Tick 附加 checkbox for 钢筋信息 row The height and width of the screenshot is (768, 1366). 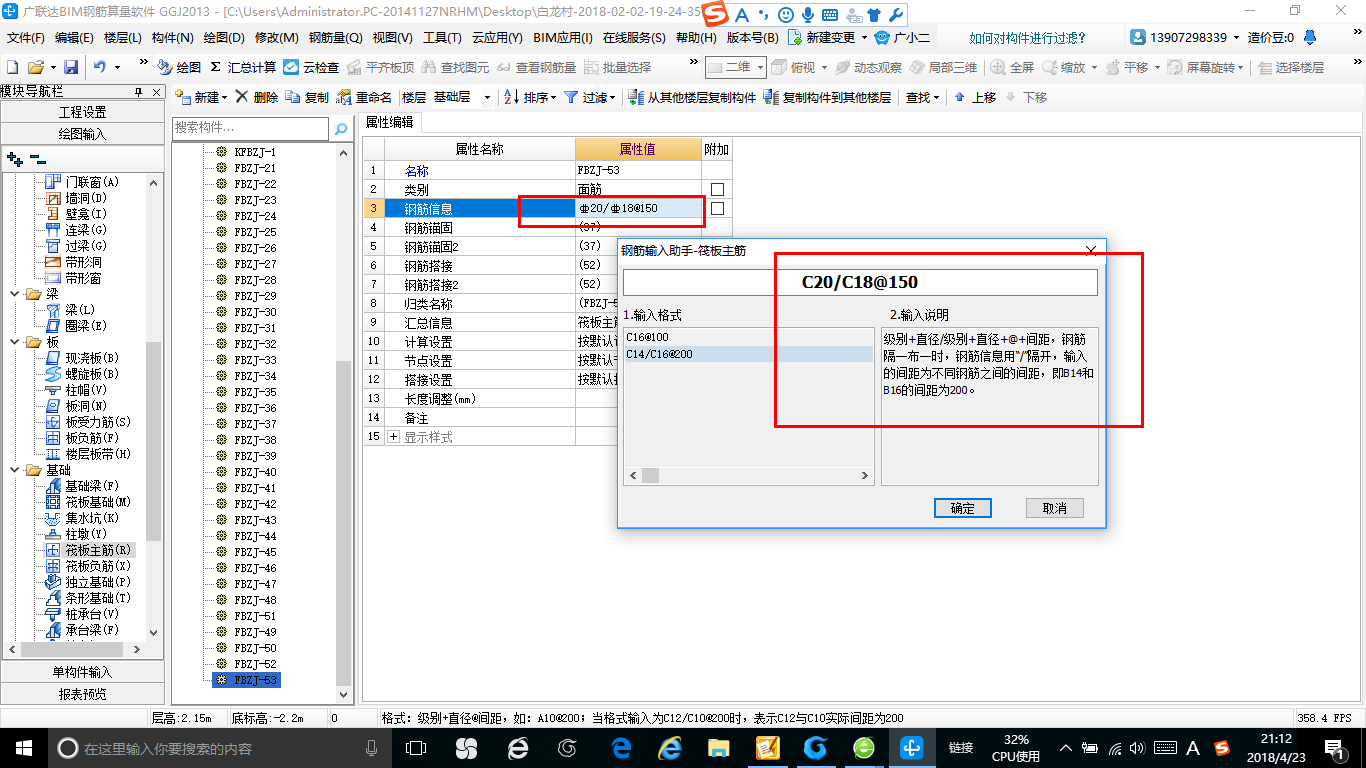click(717, 208)
